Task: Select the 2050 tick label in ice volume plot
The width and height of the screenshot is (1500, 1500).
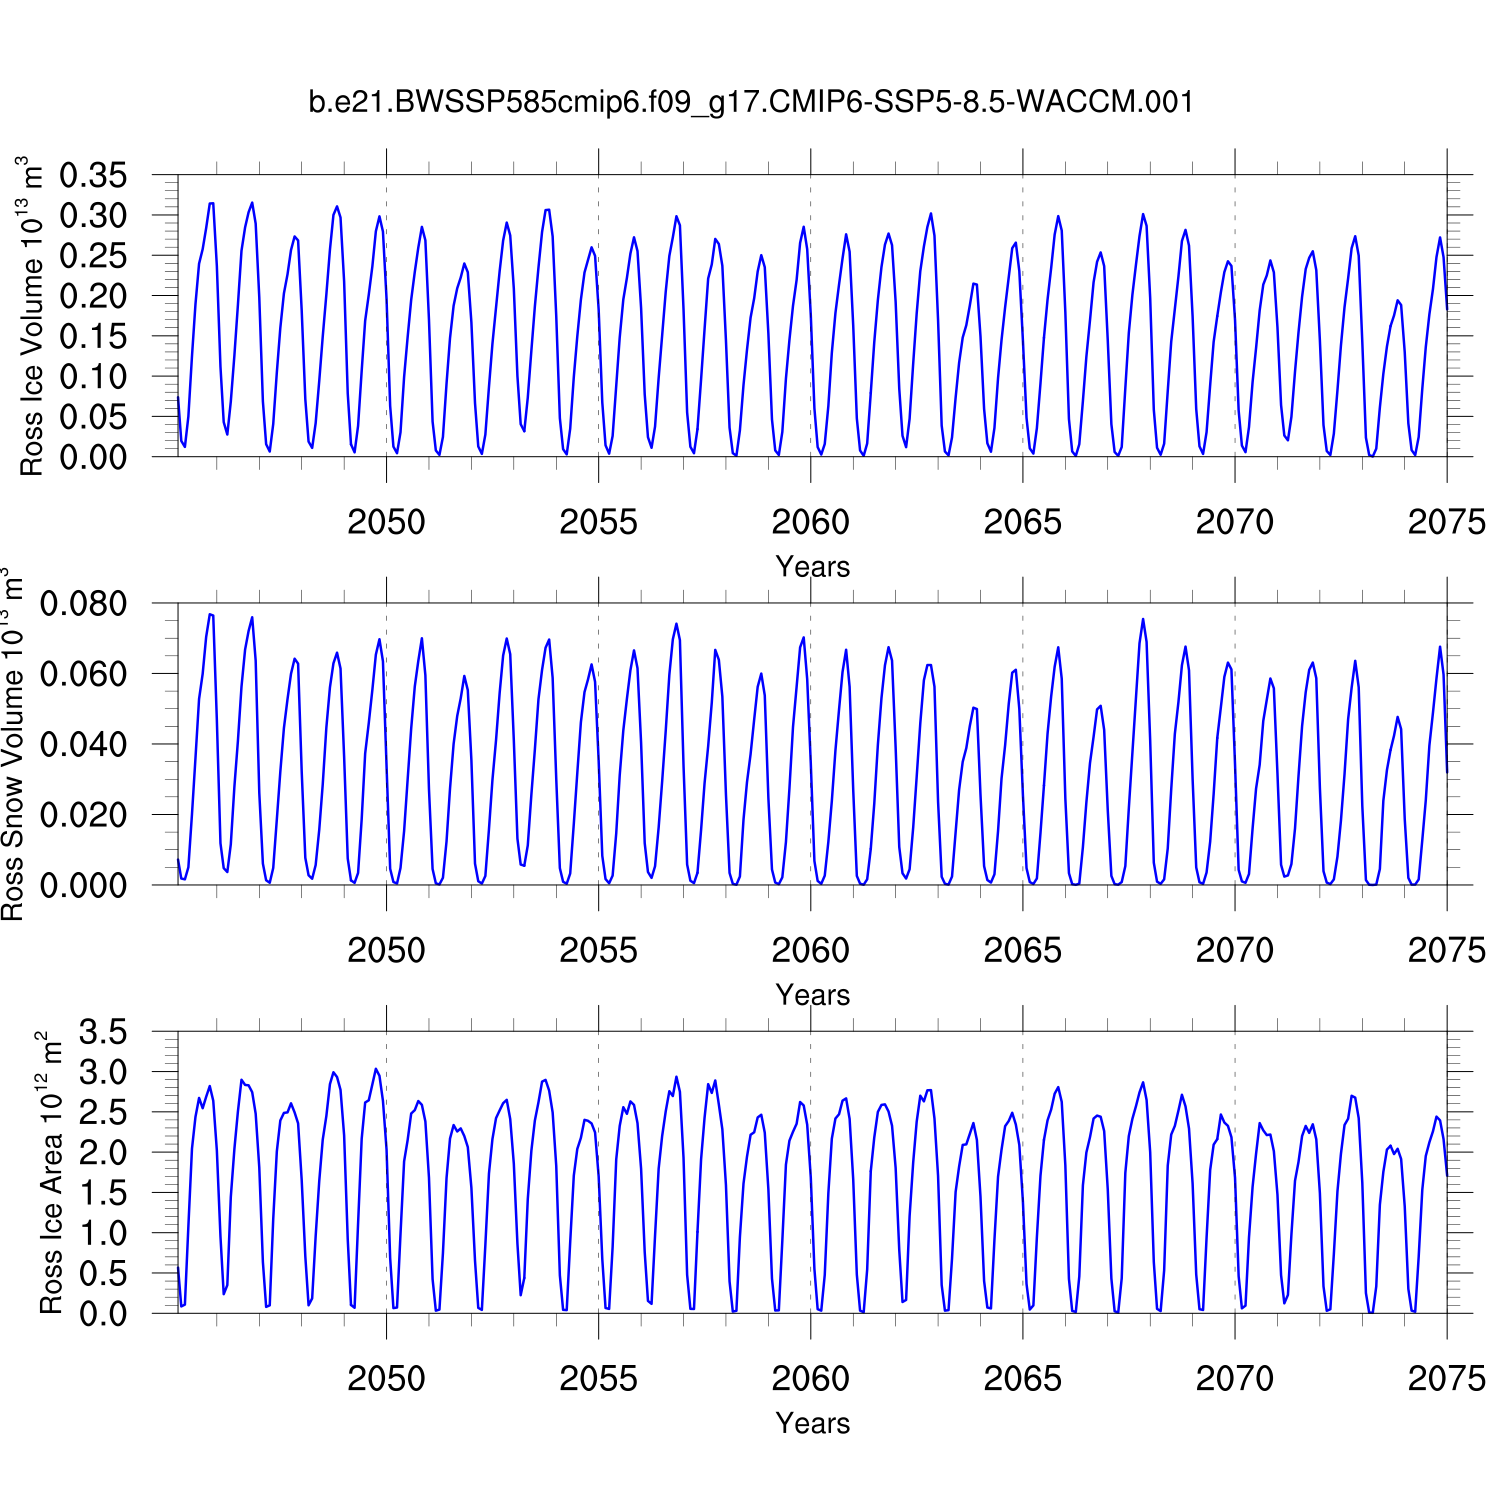Action: pos(386,522)
